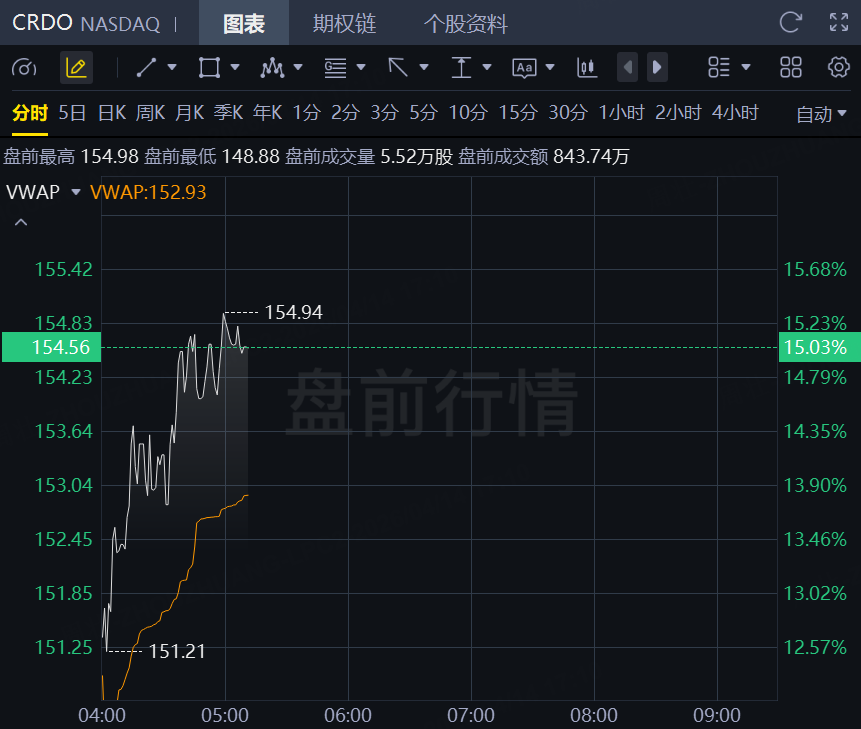Select the 月K timeframe
The image size is (861, 729).
pos(189,113)
